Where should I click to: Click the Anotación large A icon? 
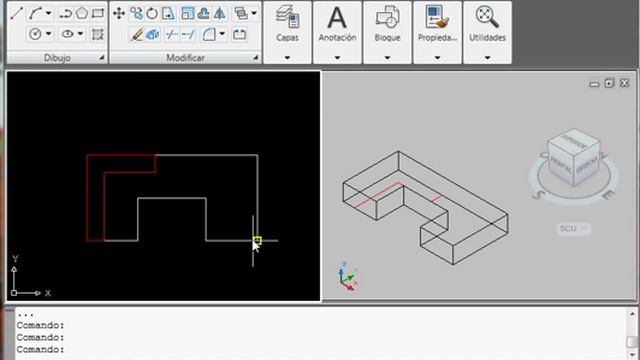click(337, 18)
